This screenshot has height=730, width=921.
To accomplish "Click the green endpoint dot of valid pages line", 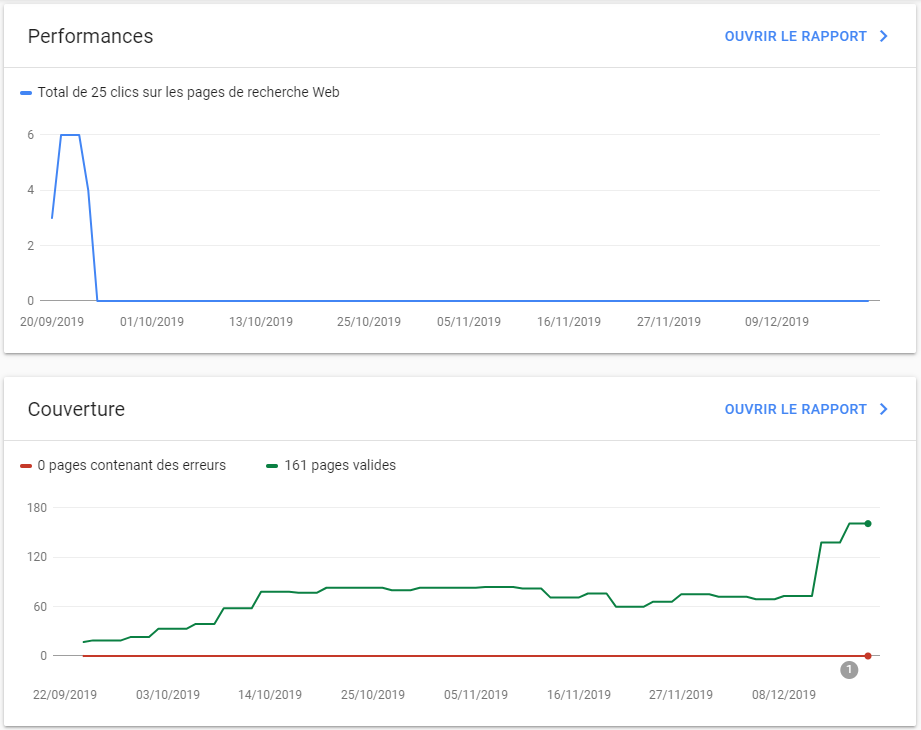I will click(868, 523).
